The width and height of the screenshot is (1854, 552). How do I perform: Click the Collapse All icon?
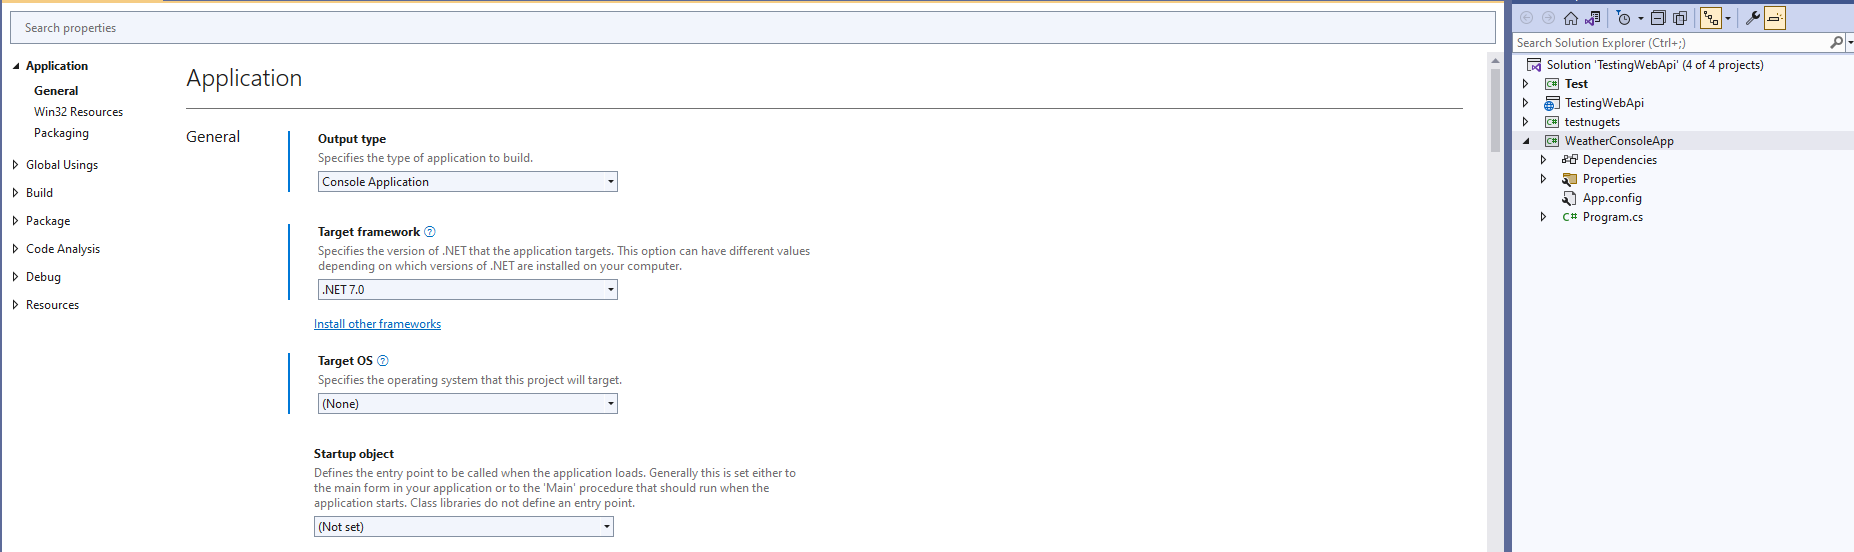pyautogui.click(x=1658, y=18)
